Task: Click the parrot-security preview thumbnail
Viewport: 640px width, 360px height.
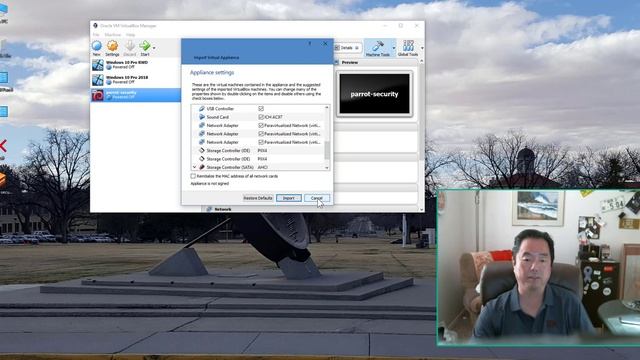Action: [x=374, y=94]
